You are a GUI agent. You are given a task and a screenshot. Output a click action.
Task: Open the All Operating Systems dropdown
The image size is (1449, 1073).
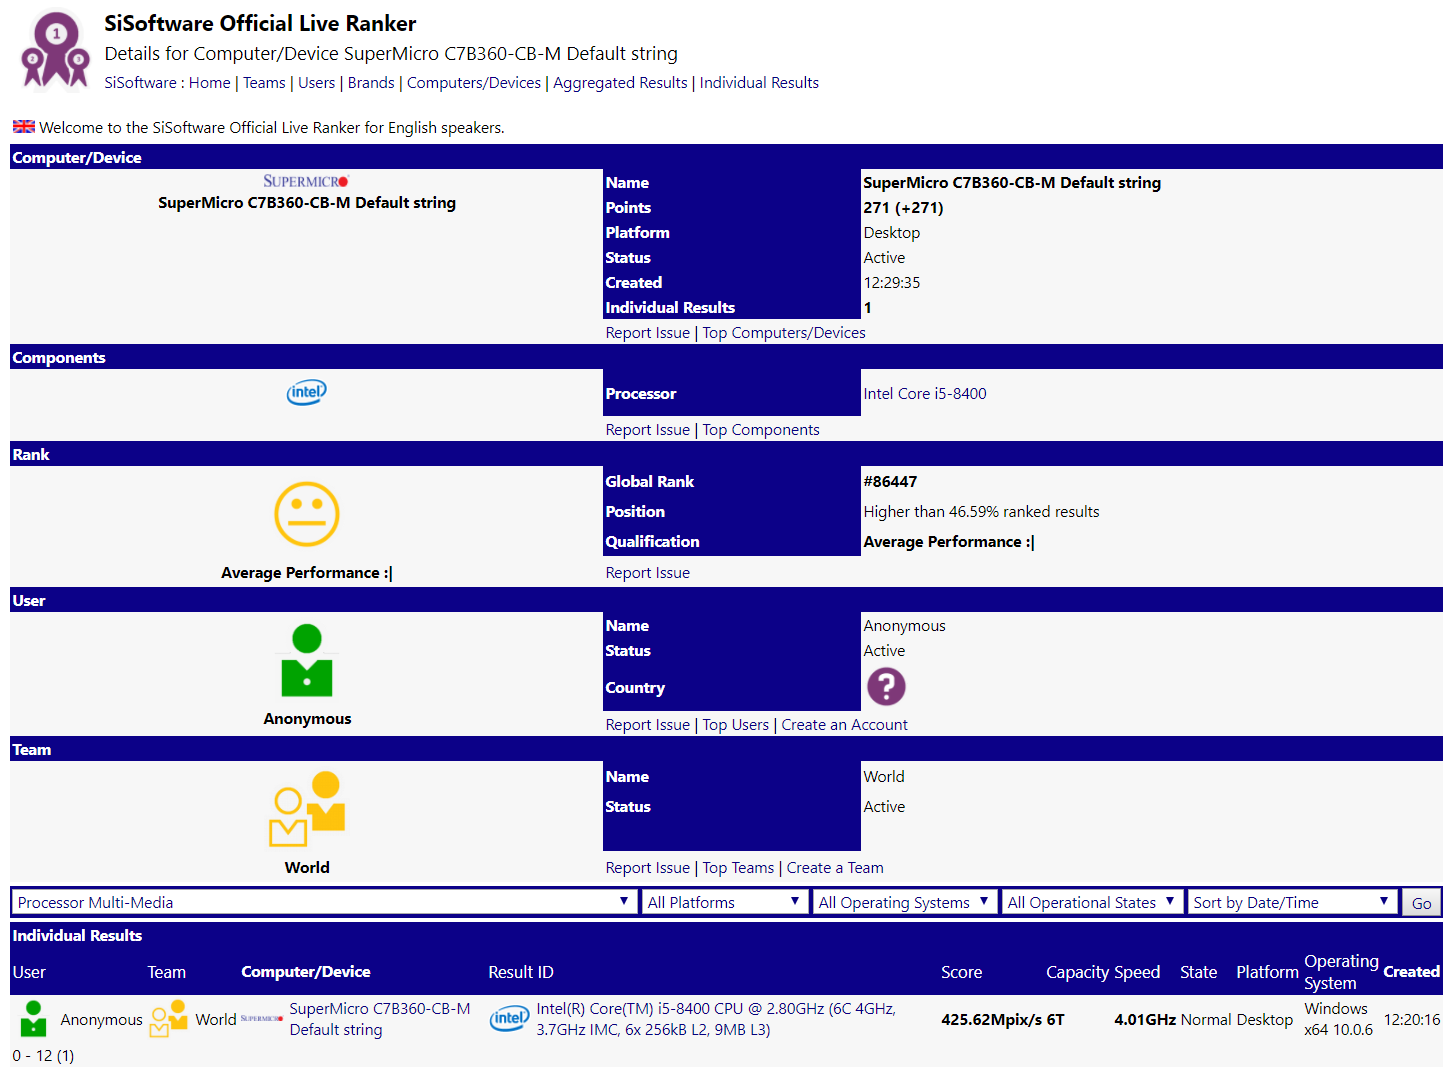(x=903, y=901)
